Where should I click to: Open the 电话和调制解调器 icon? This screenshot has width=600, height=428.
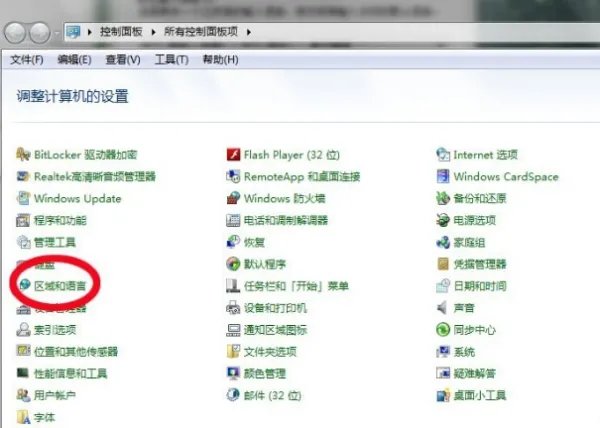(x=233, y=220)
